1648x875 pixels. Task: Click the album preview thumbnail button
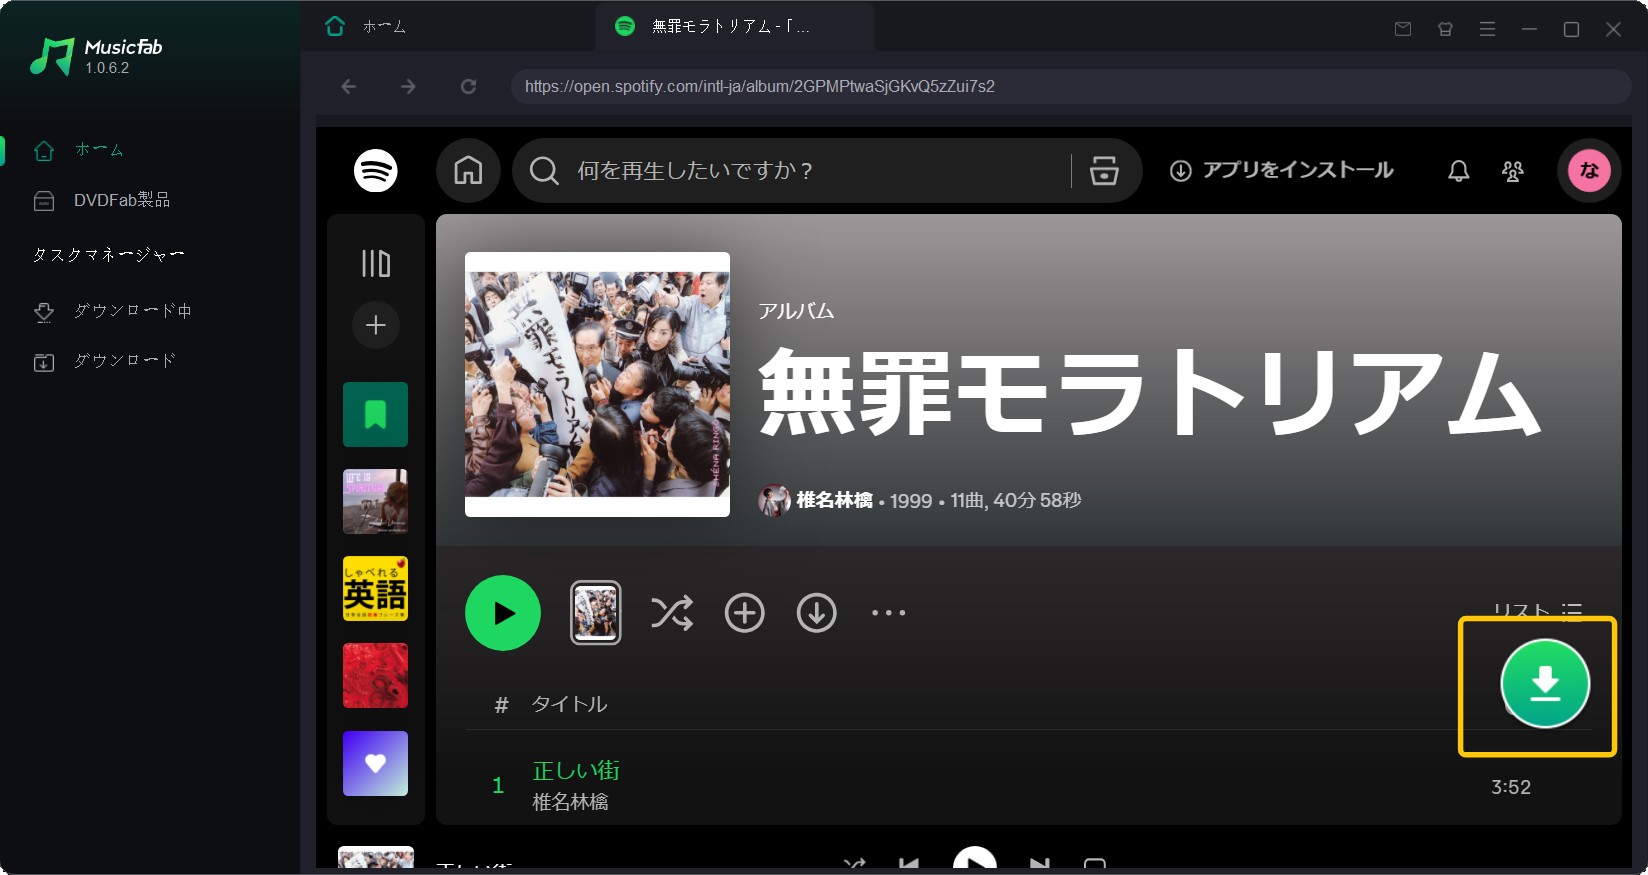(596, 613)
